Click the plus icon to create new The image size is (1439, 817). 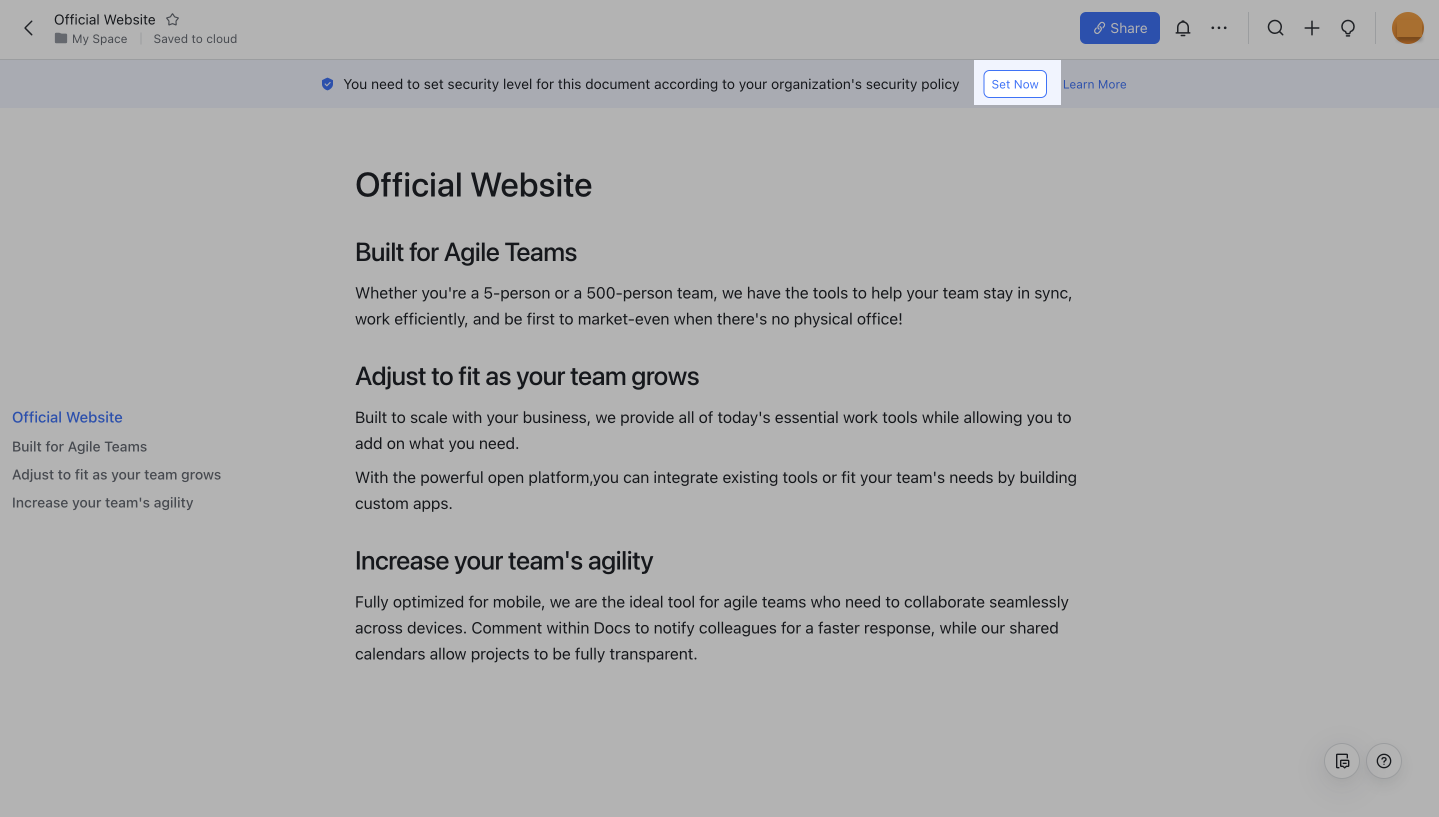[1312, 28]
